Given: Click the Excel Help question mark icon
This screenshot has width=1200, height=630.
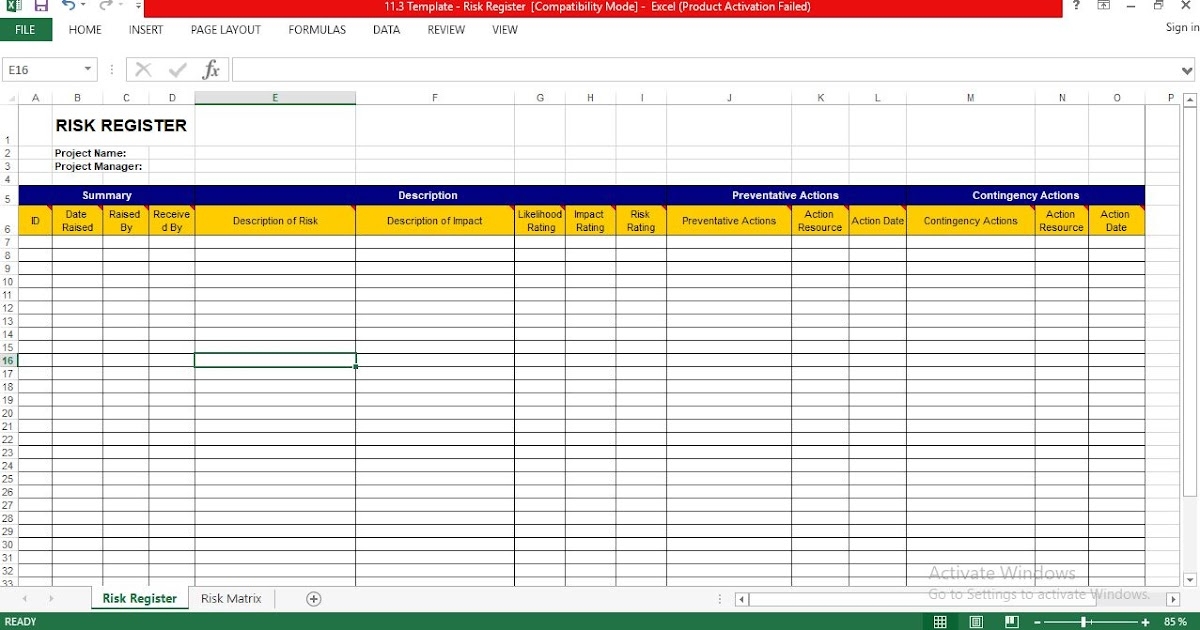Looking at the screenshot, I should (1075, 6).
